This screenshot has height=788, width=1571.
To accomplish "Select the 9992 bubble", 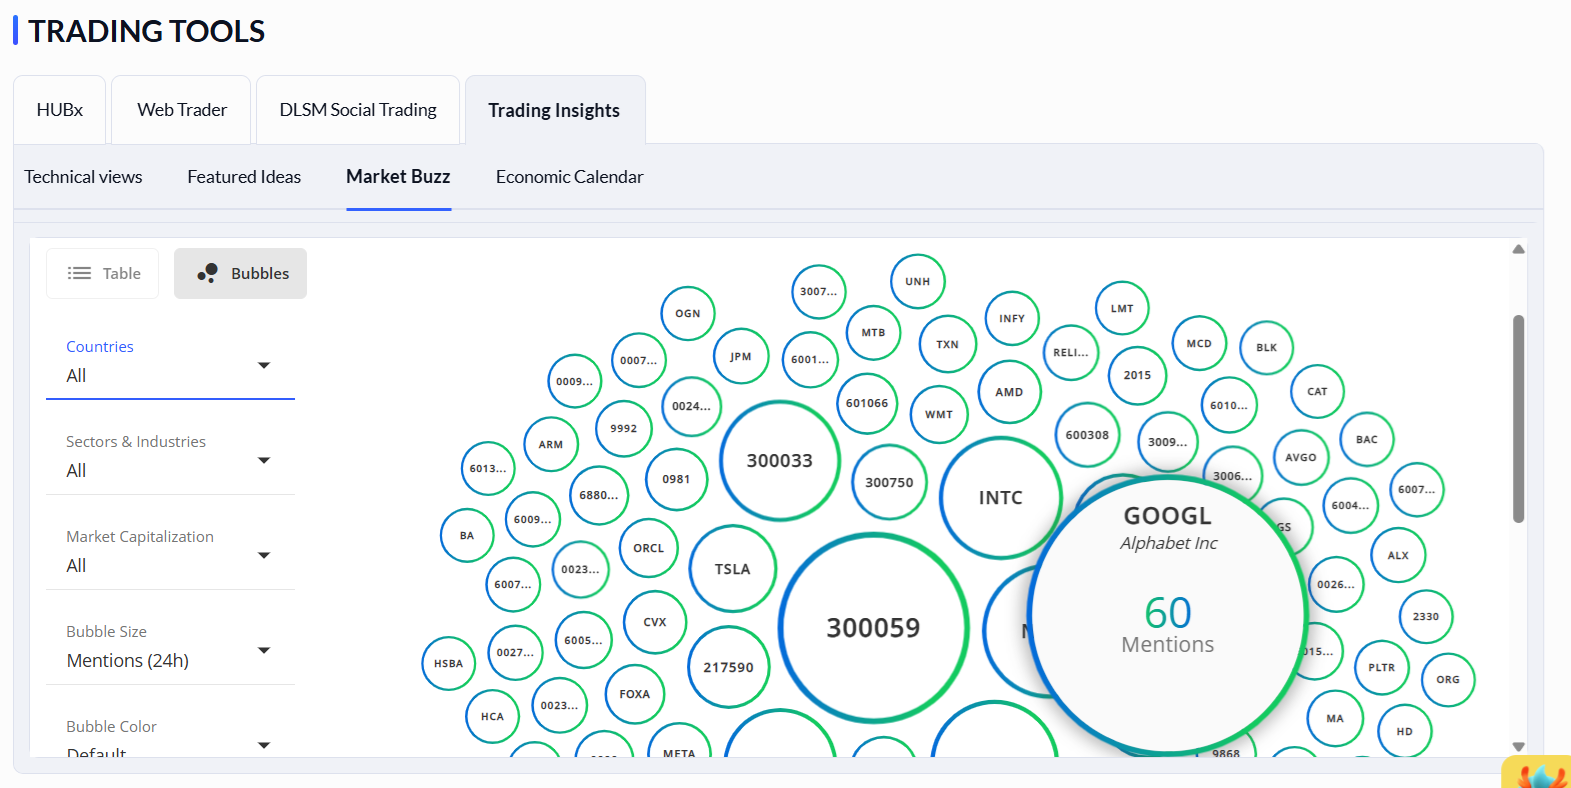I will pos(624,428).
